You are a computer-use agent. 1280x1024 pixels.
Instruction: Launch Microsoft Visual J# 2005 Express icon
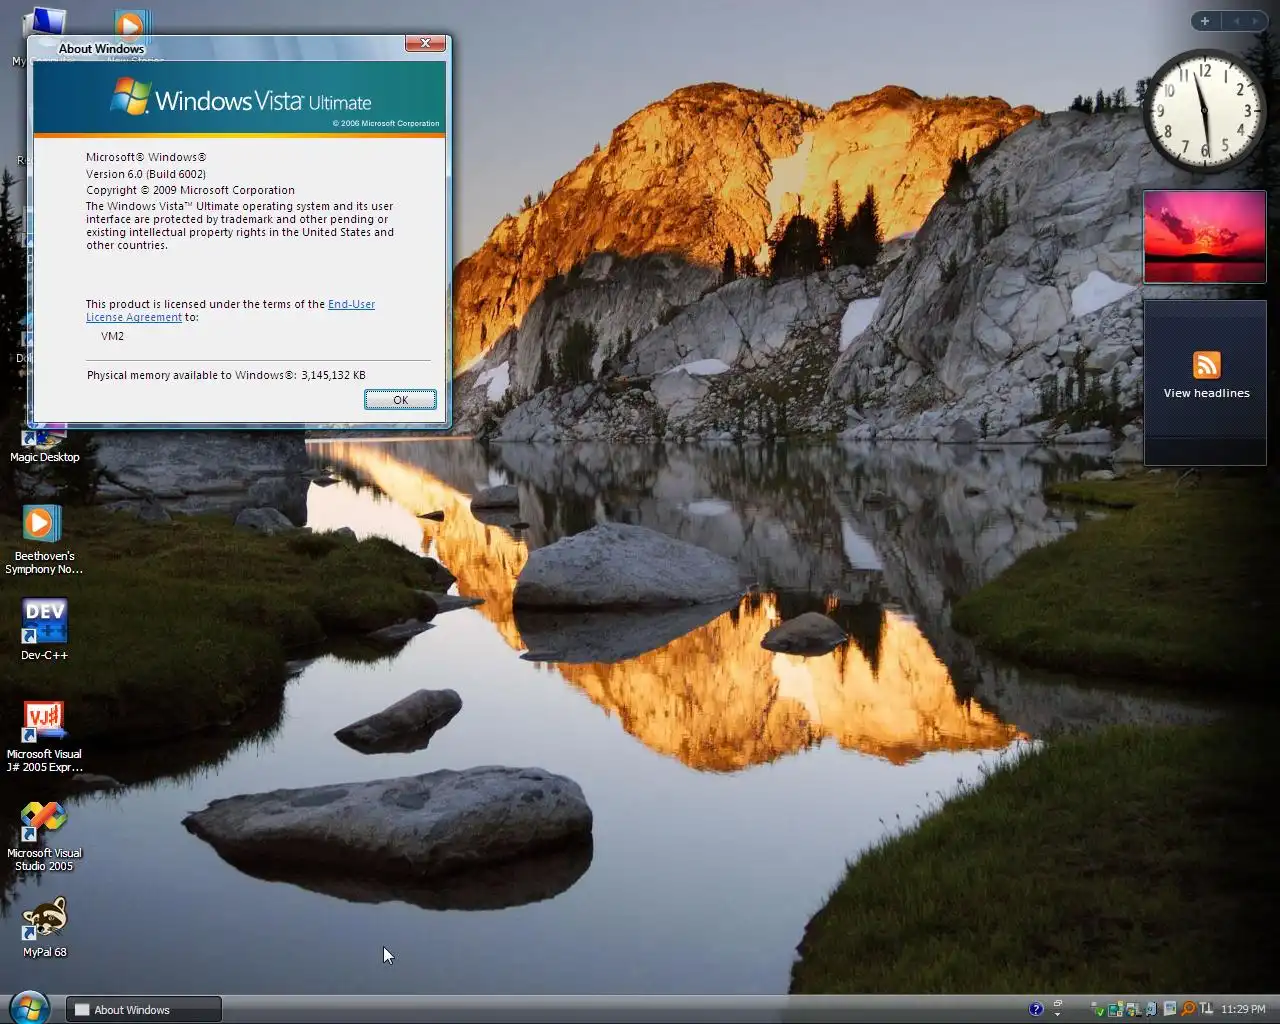(x=44, y=737)
